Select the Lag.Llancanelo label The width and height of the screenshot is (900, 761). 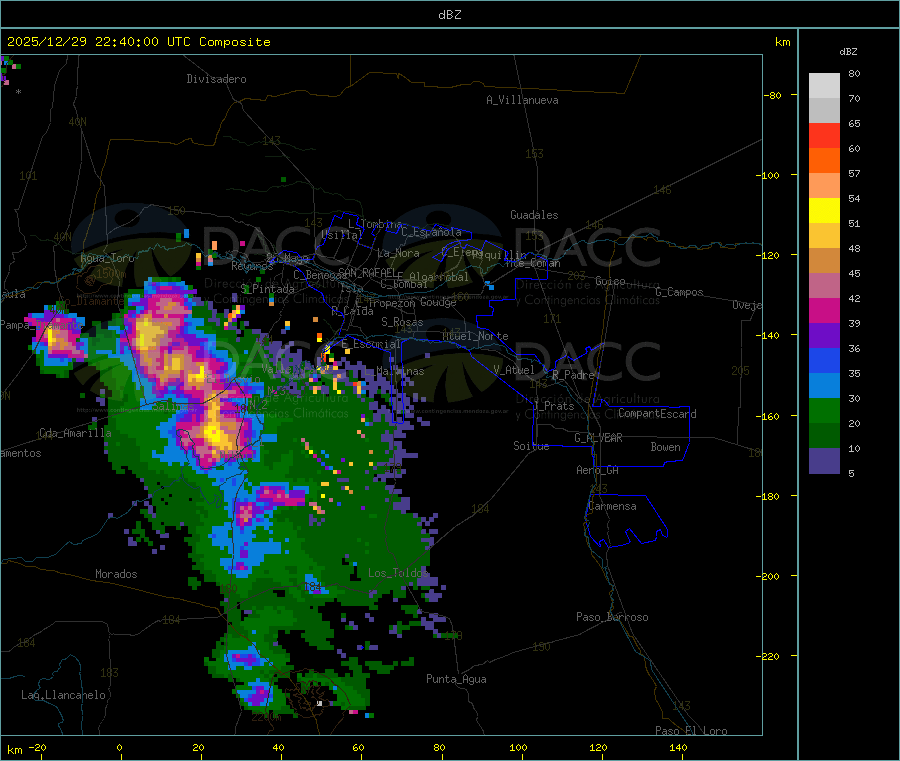point(63,695)
